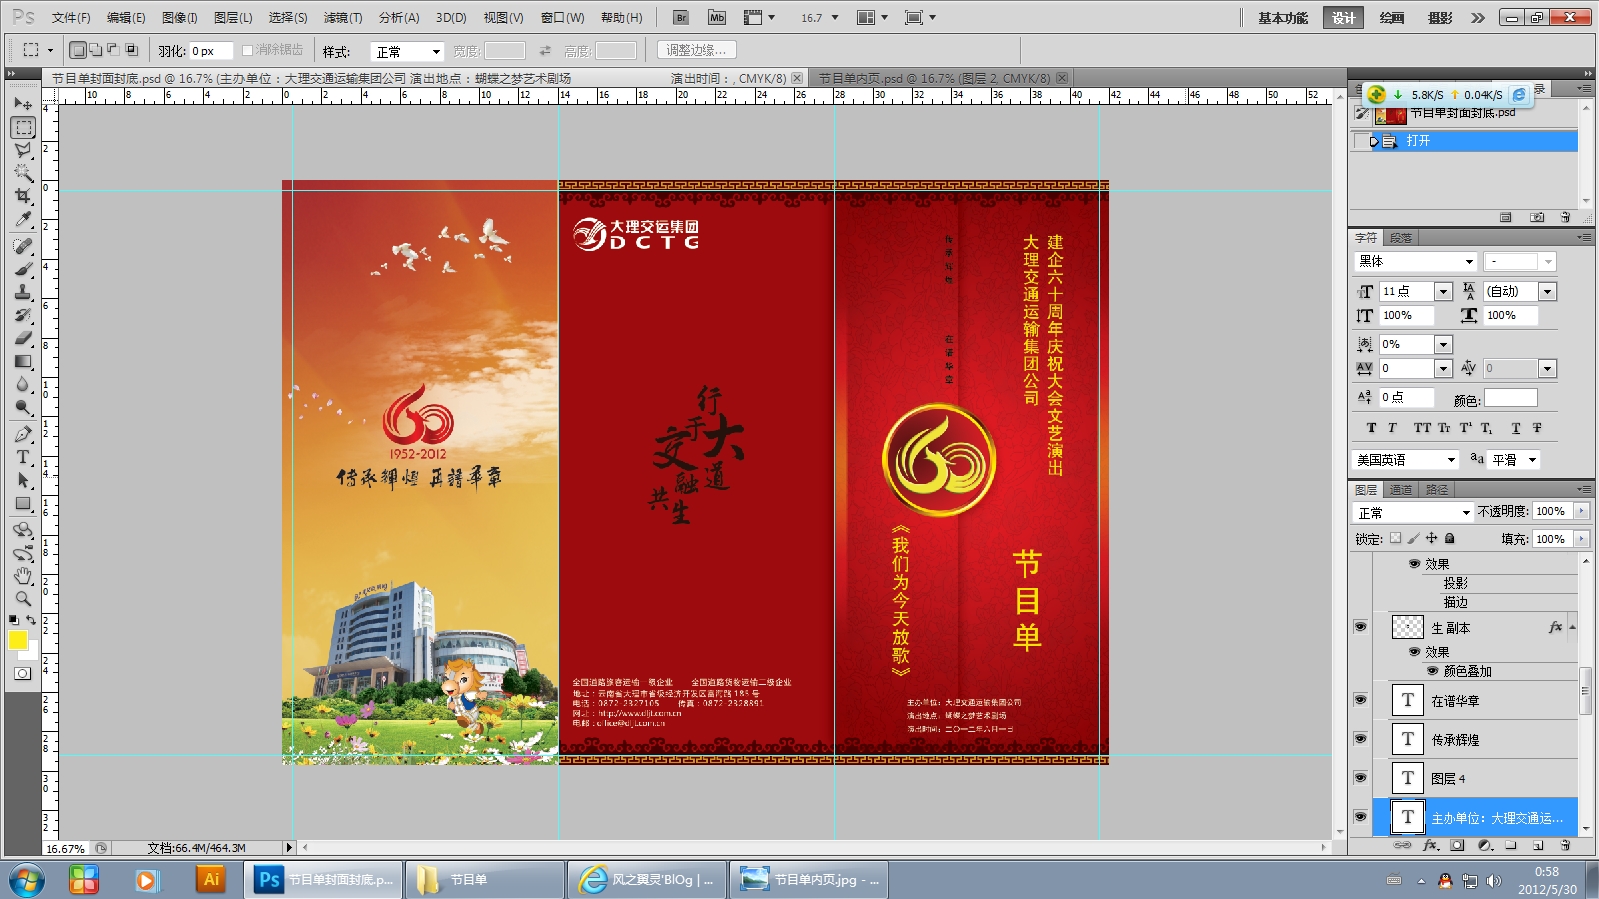Select the Blur tool
The width and height of the screenshot is (1599, 899).
23,384
